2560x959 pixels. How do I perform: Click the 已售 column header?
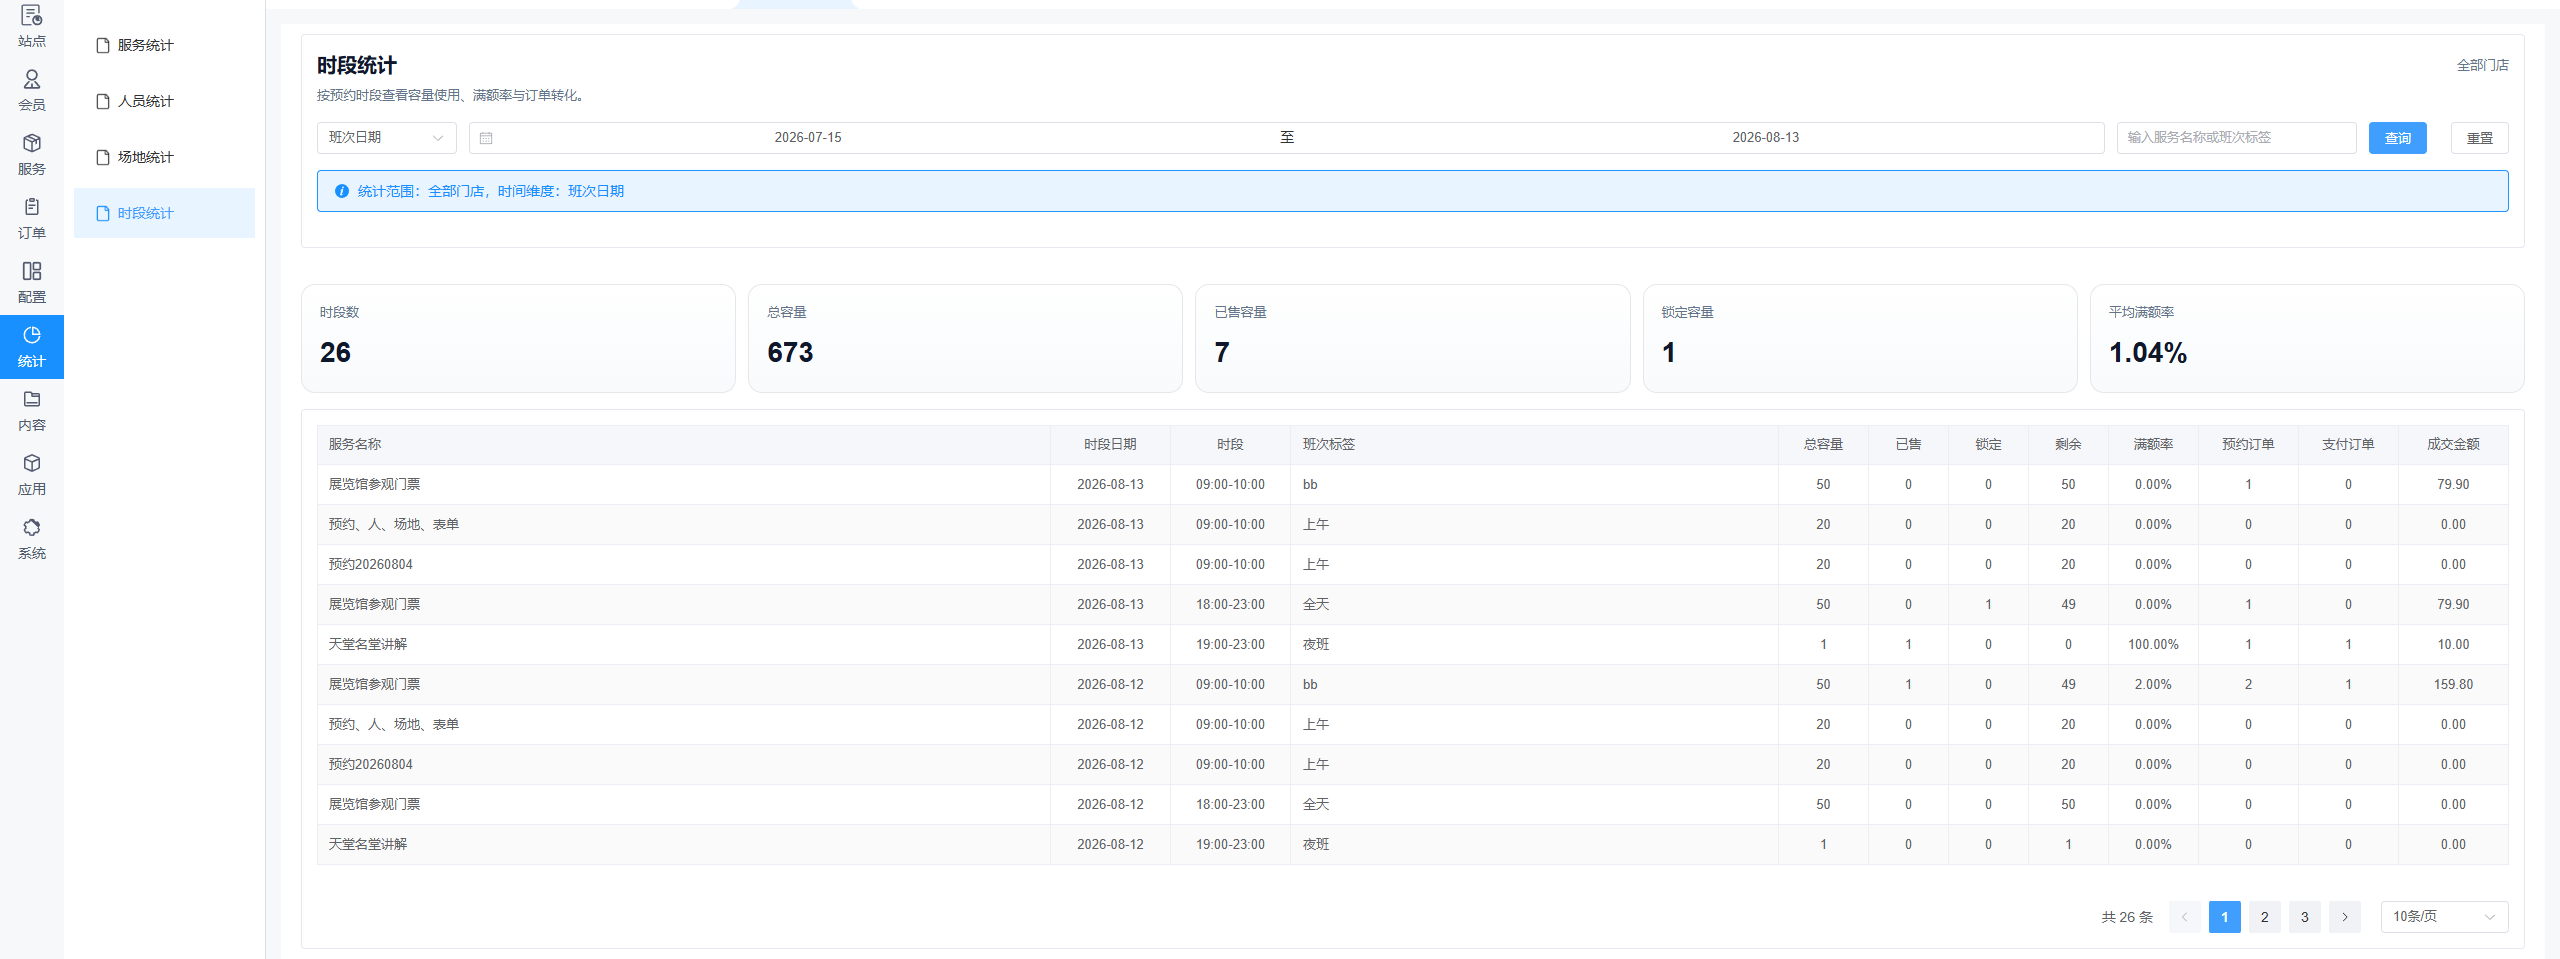(1908, 444)
